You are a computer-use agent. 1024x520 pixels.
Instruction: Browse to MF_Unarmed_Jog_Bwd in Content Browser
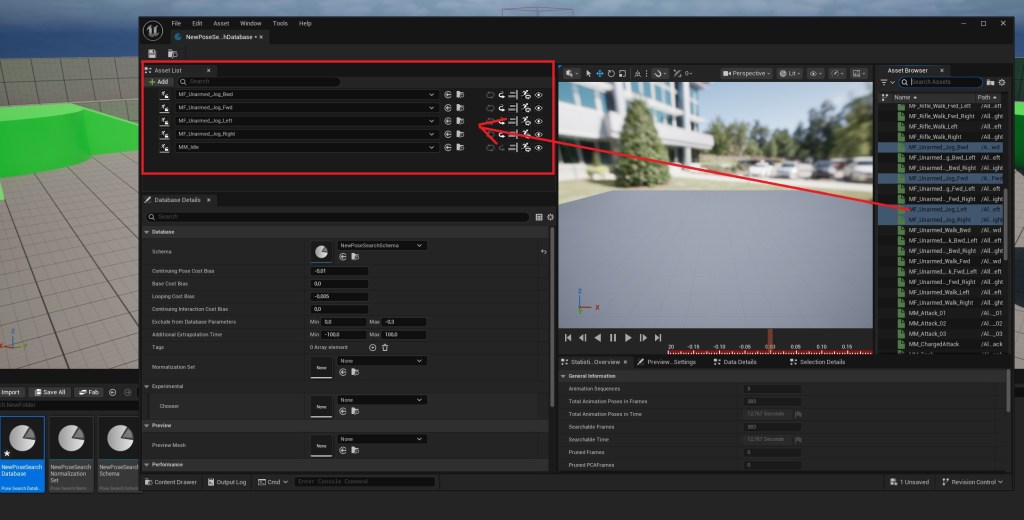tap(459, 94)
